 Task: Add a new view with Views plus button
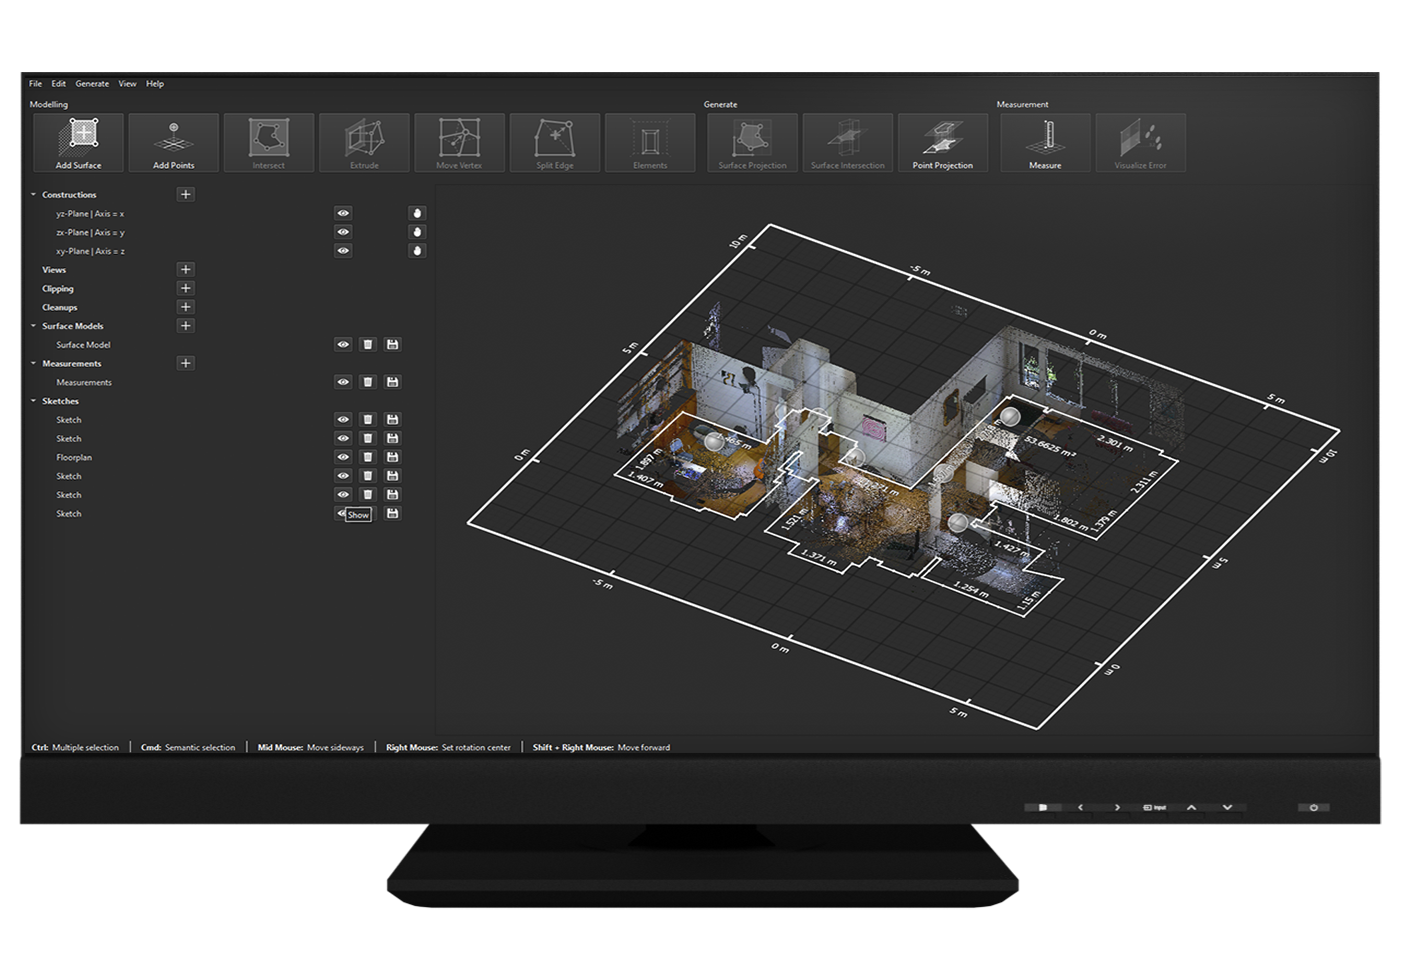(185, 269)
